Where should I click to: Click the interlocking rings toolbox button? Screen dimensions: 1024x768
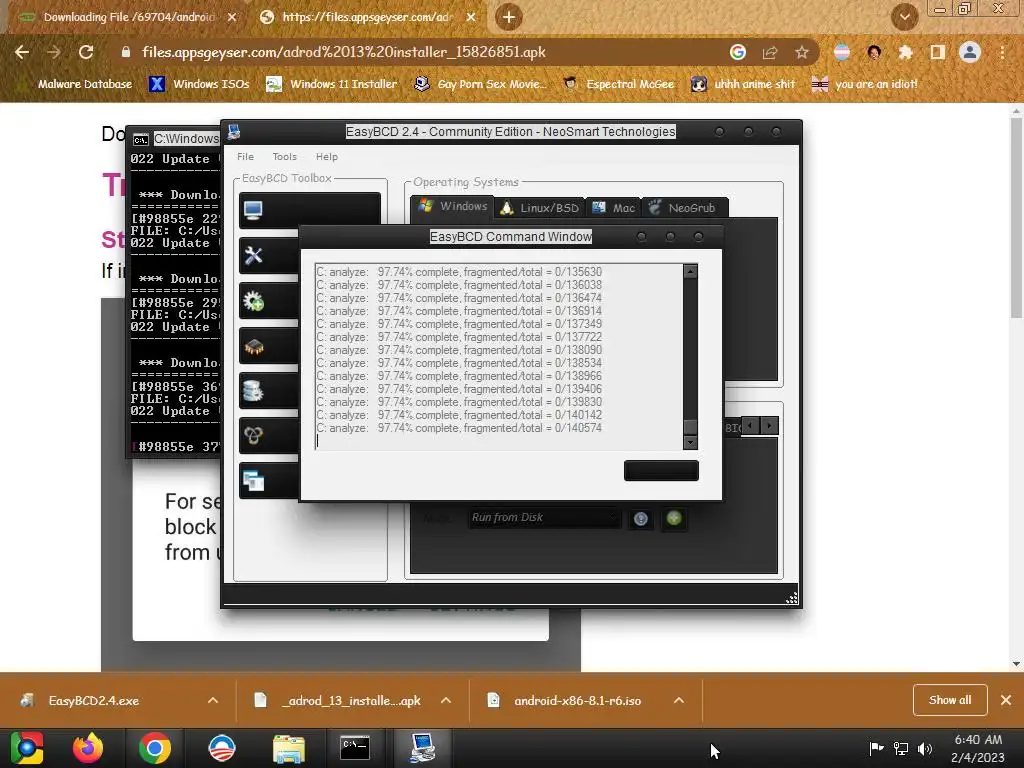point(269,436)
